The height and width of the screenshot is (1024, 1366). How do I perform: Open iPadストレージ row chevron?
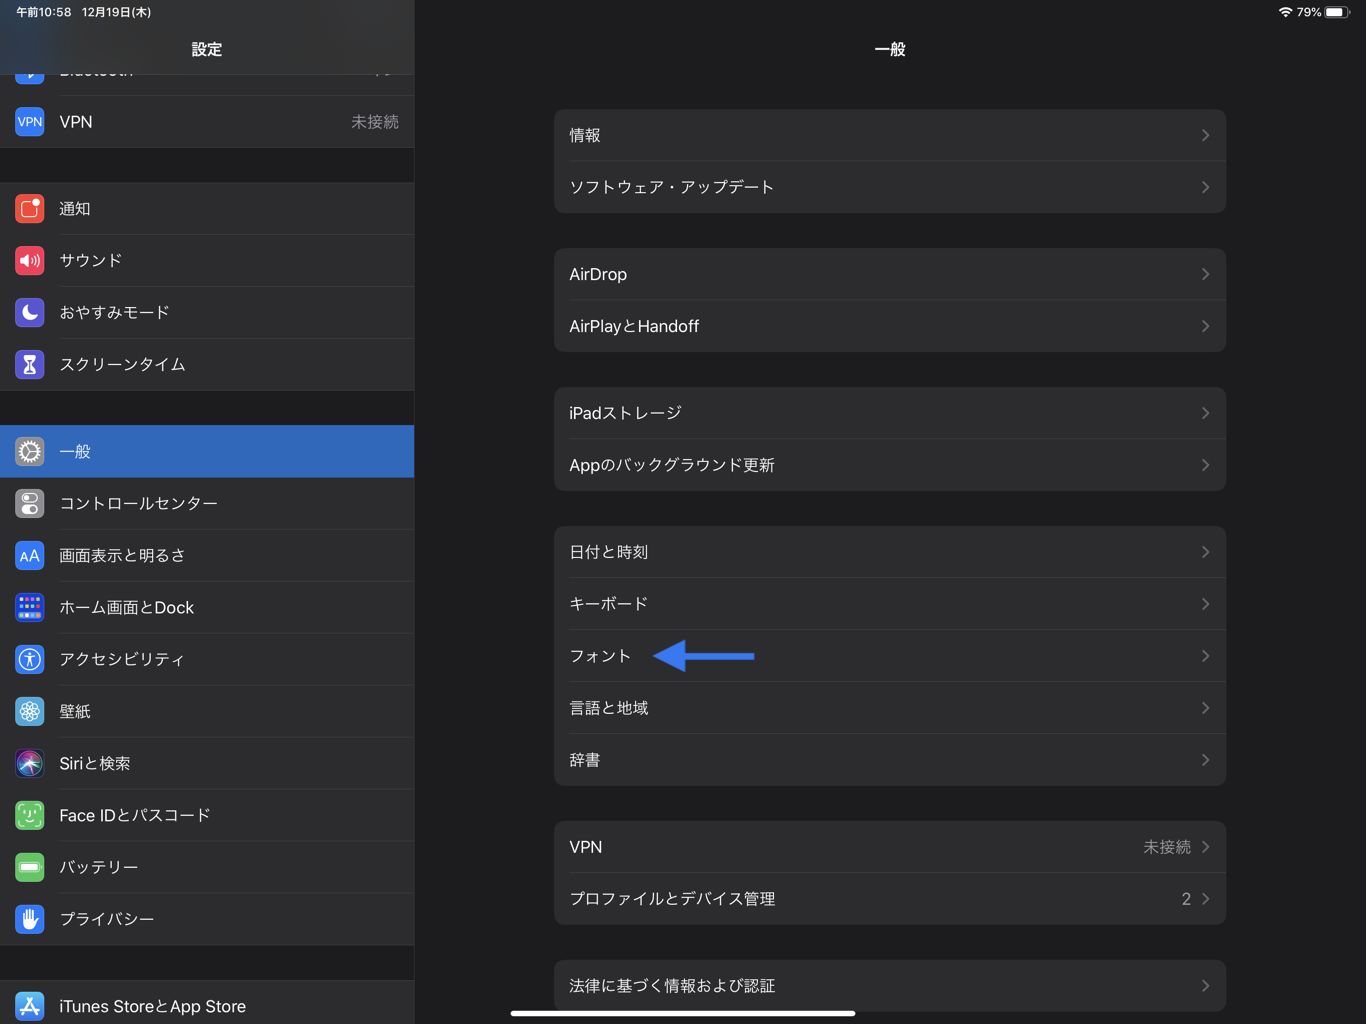[x=1205, y=413]
